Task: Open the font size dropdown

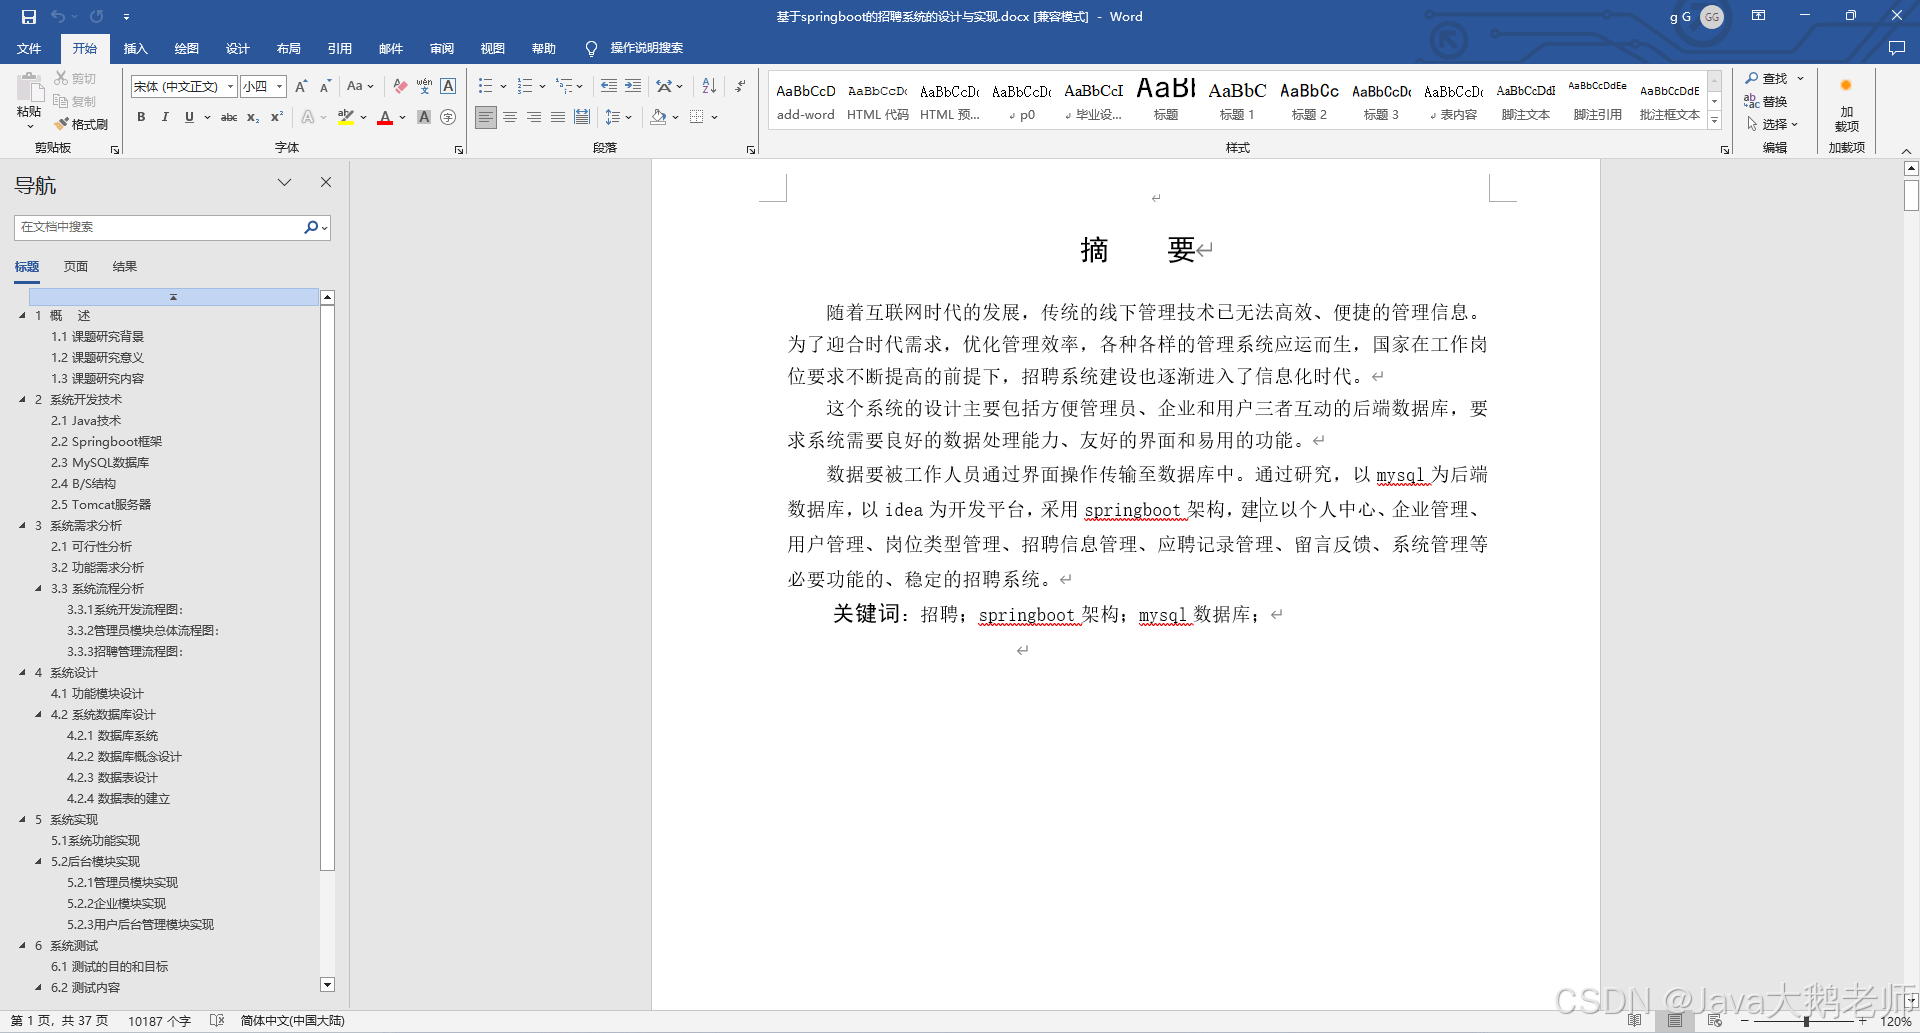Action: 279,86
